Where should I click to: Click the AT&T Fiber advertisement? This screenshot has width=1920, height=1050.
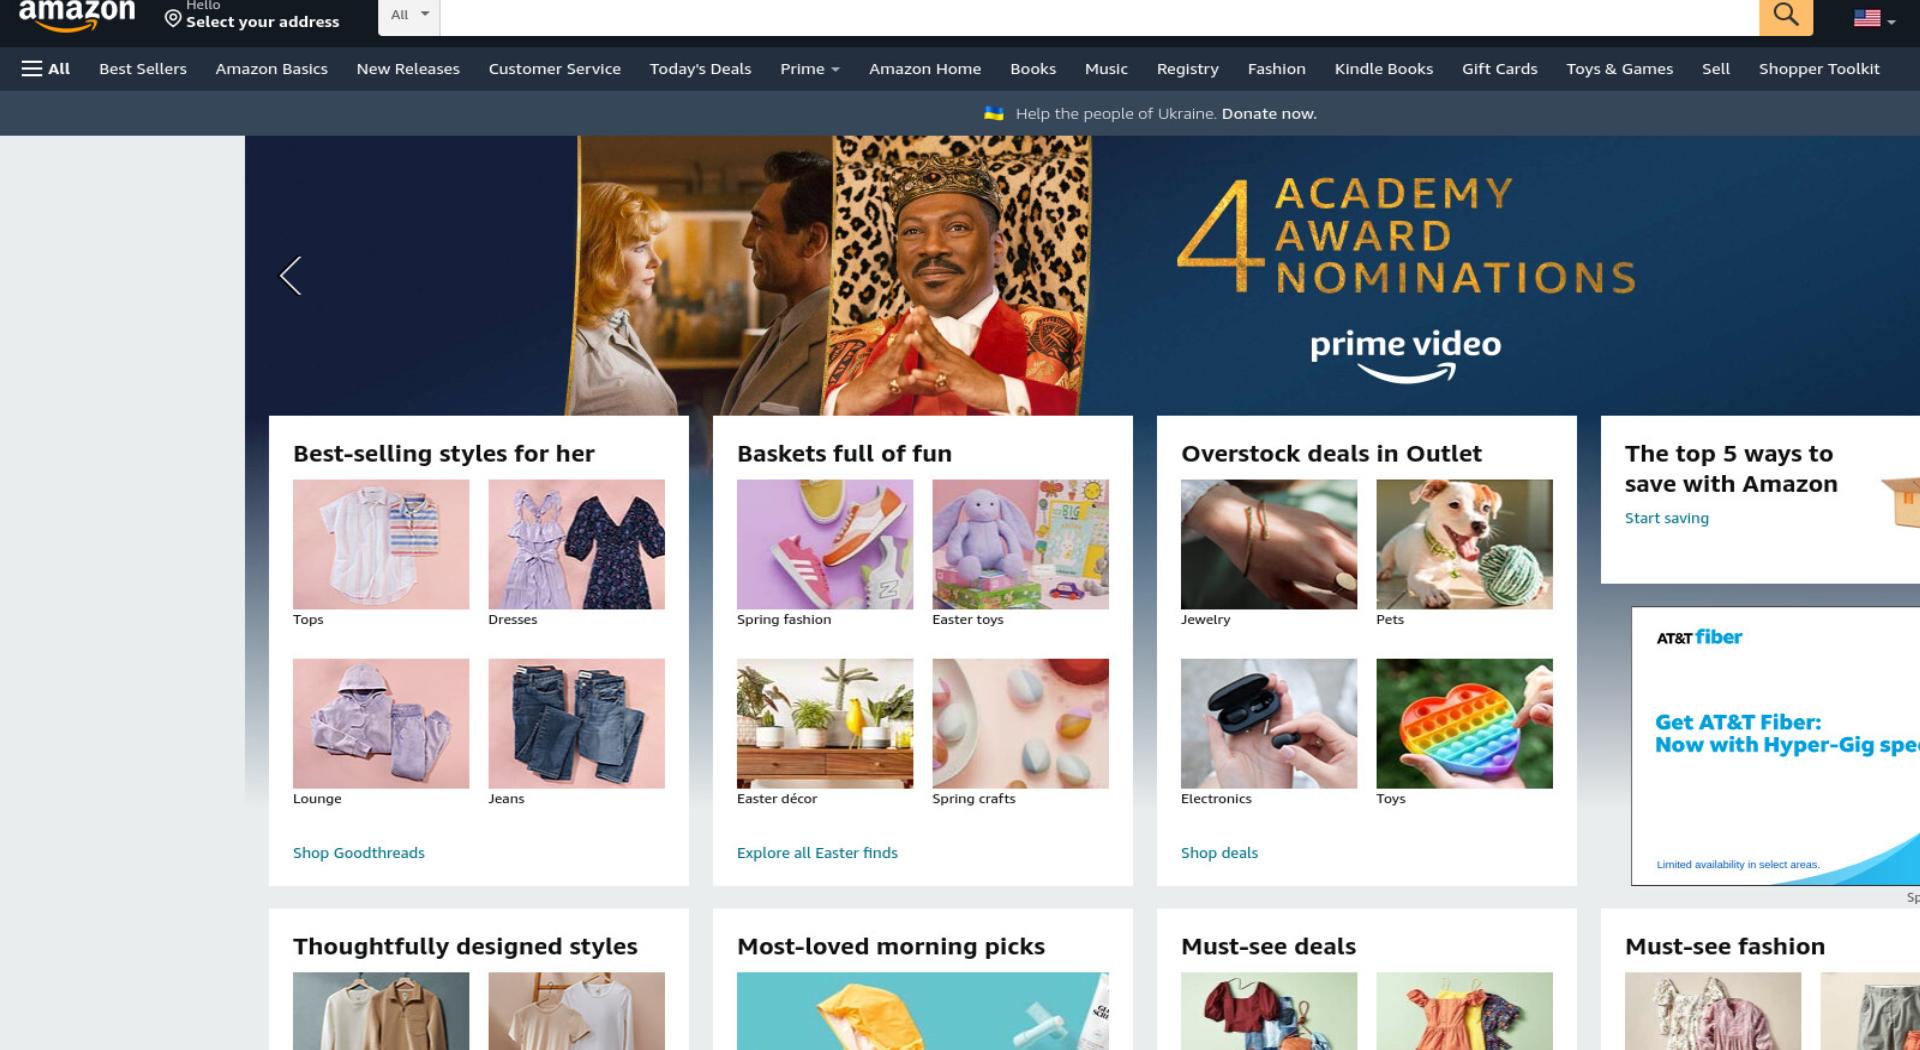(x=1775, y=746)
